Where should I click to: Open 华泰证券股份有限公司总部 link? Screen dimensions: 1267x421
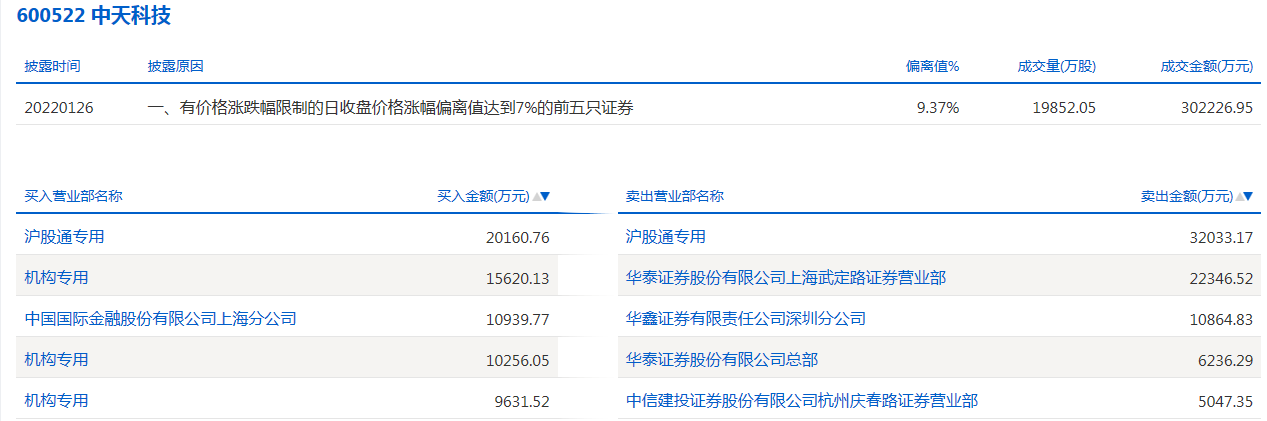pos(722,359)
